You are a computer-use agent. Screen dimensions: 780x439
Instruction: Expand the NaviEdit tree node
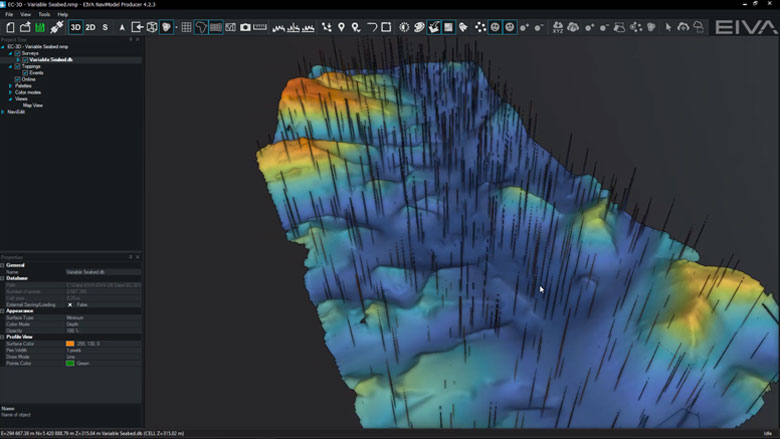[x=3, y=112]
